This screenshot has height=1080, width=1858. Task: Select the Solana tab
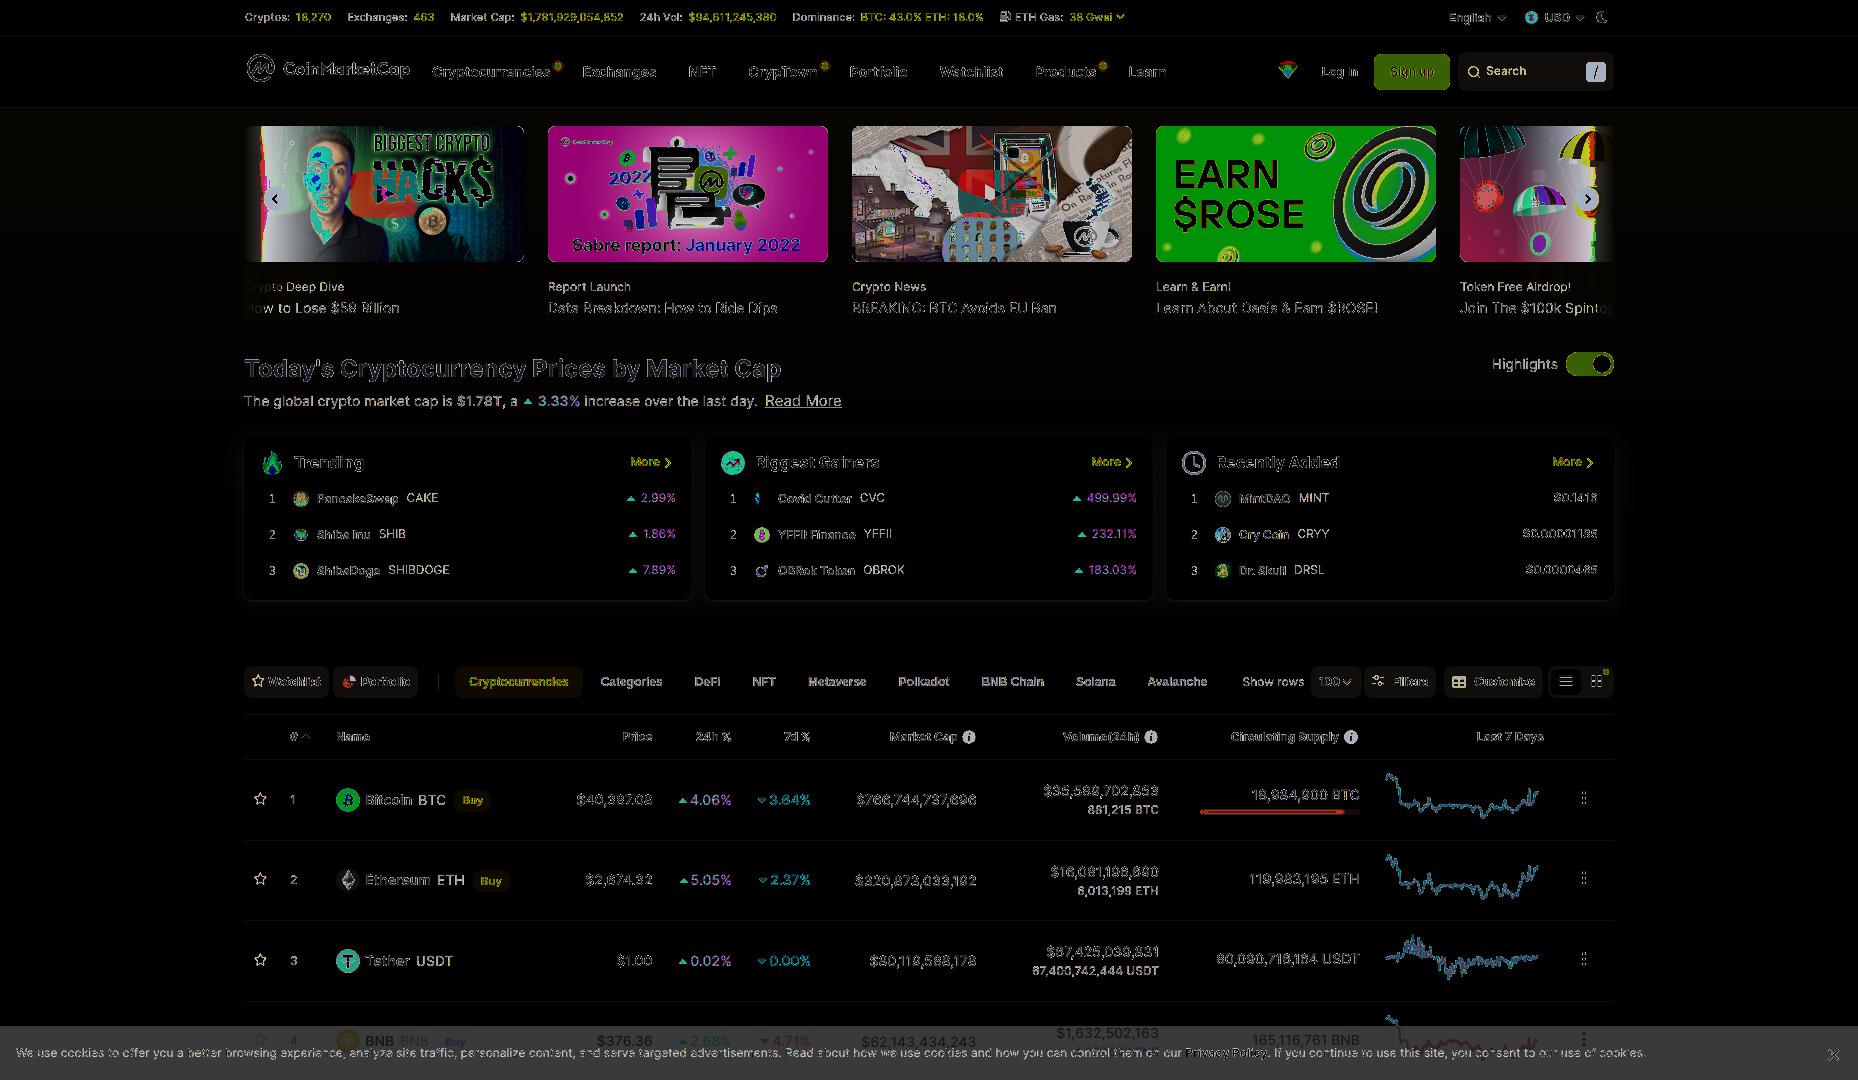pos(1095,682)
